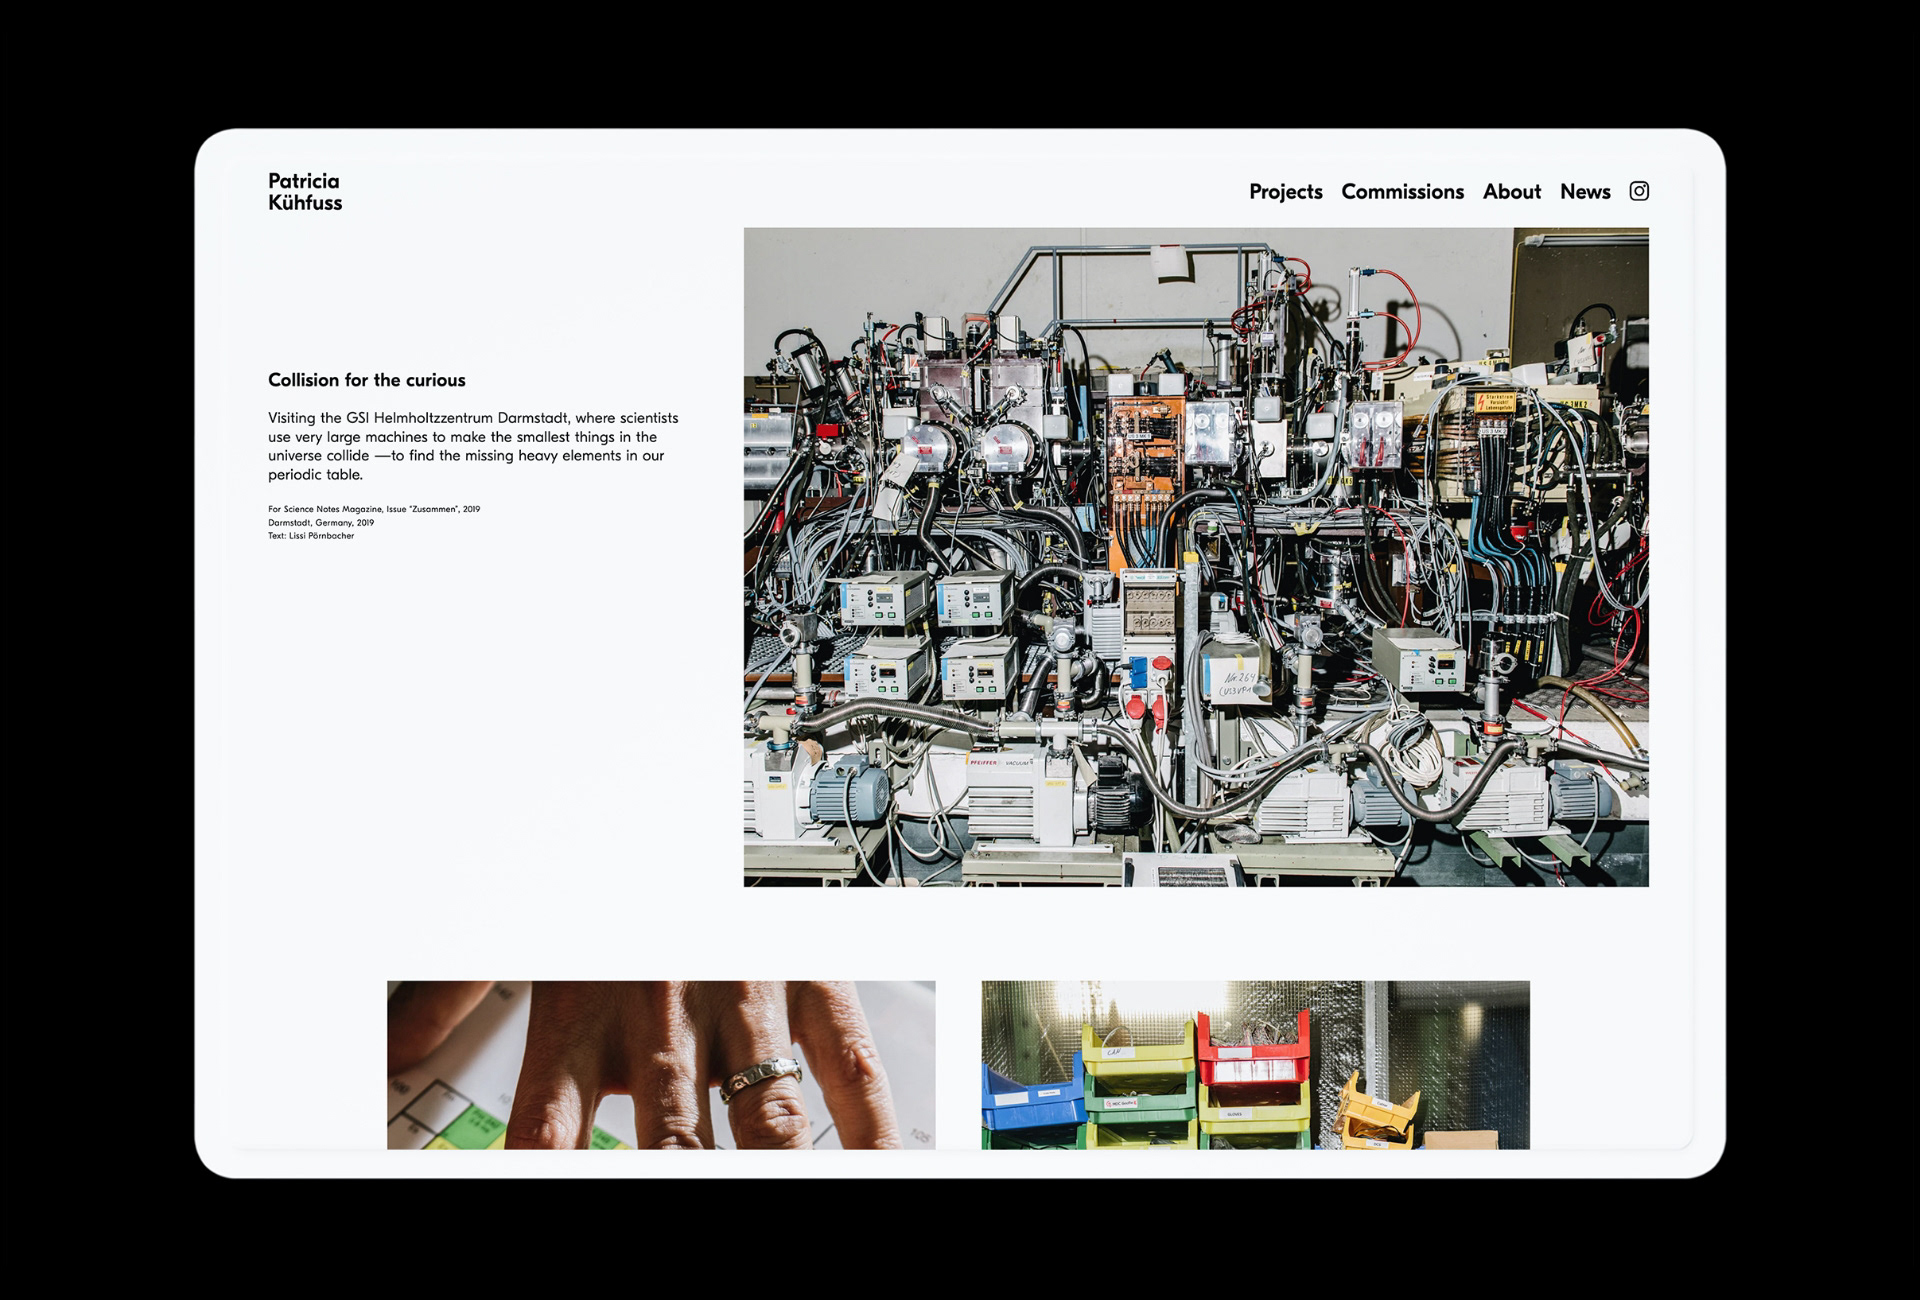Click 'About' between Commissions and News
Image resolution: width=1920 pixels, height=1300 pixels.
coord(1512,191)
